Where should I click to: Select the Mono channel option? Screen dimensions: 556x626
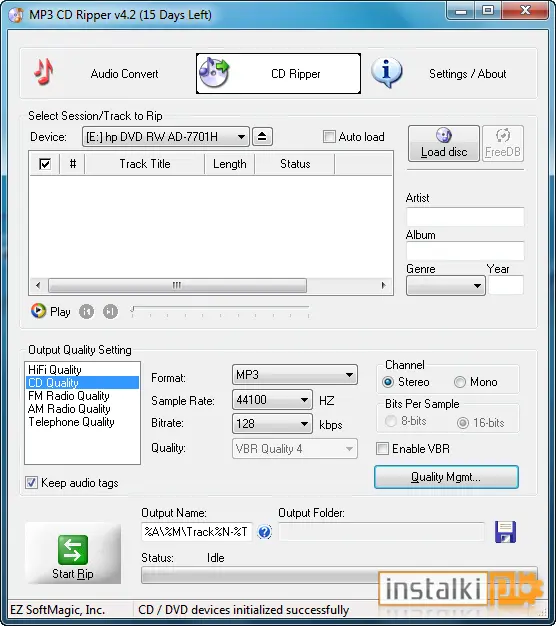[x=460, y=382]
